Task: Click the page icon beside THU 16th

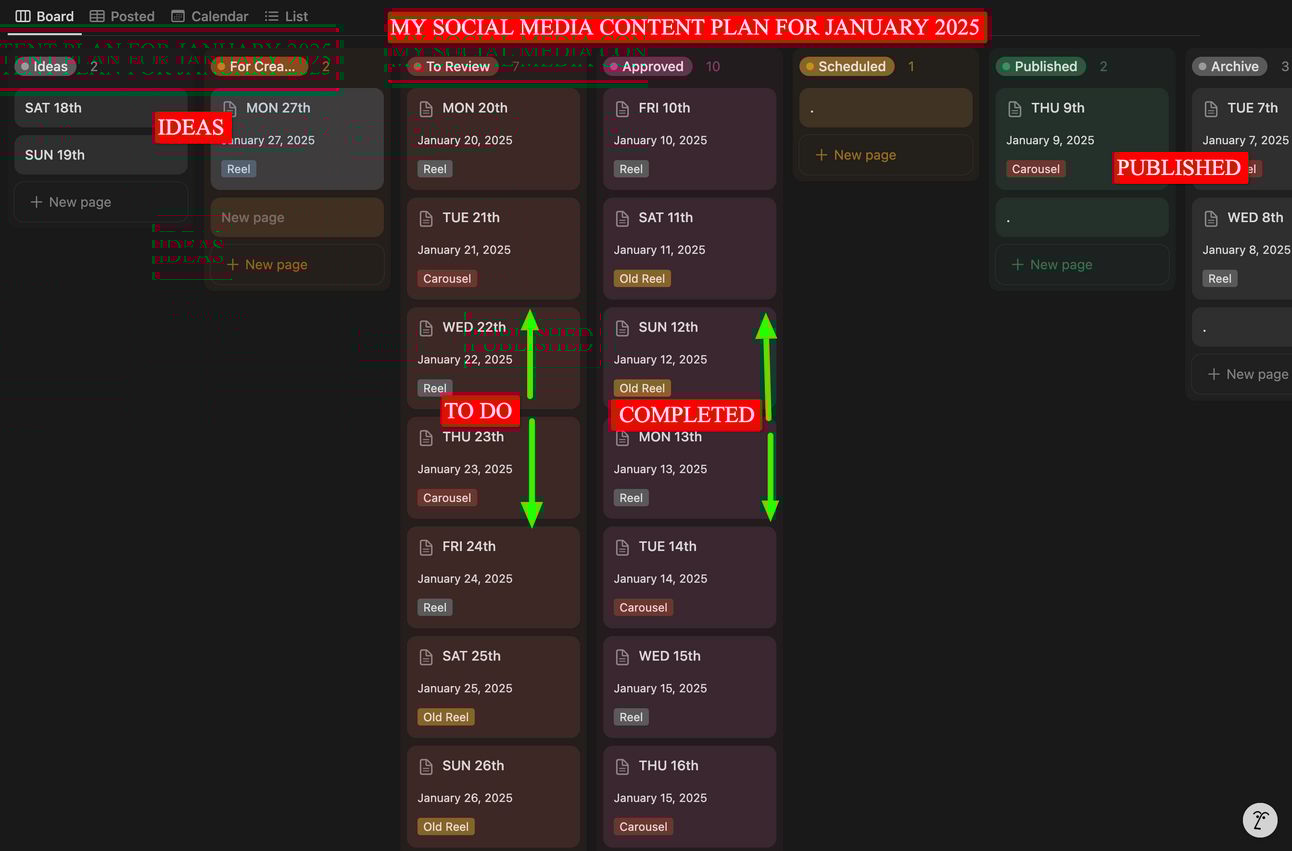Action: [621, 766]
